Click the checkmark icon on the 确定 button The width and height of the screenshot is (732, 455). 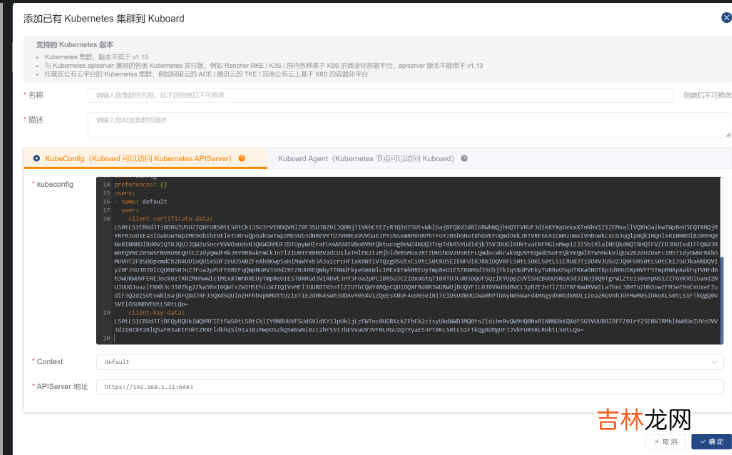pos(700,441)
